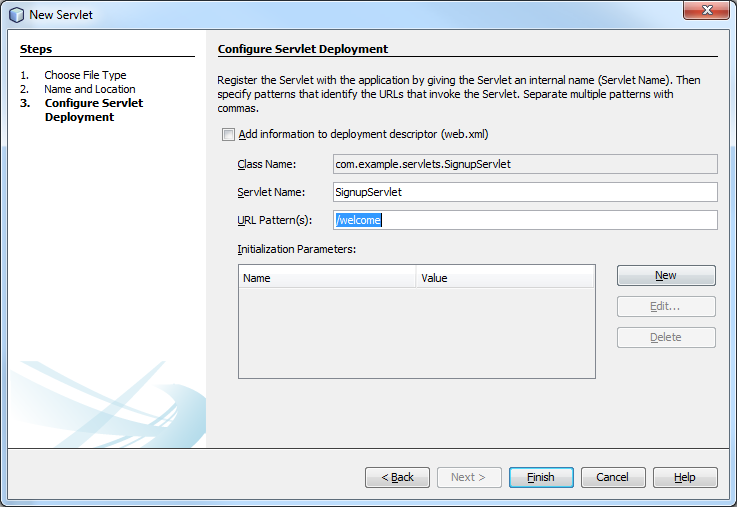Viewport: 737px width, 507px height.
Task: Click the New Servlet window icon
Action: (x=16, y=14)
